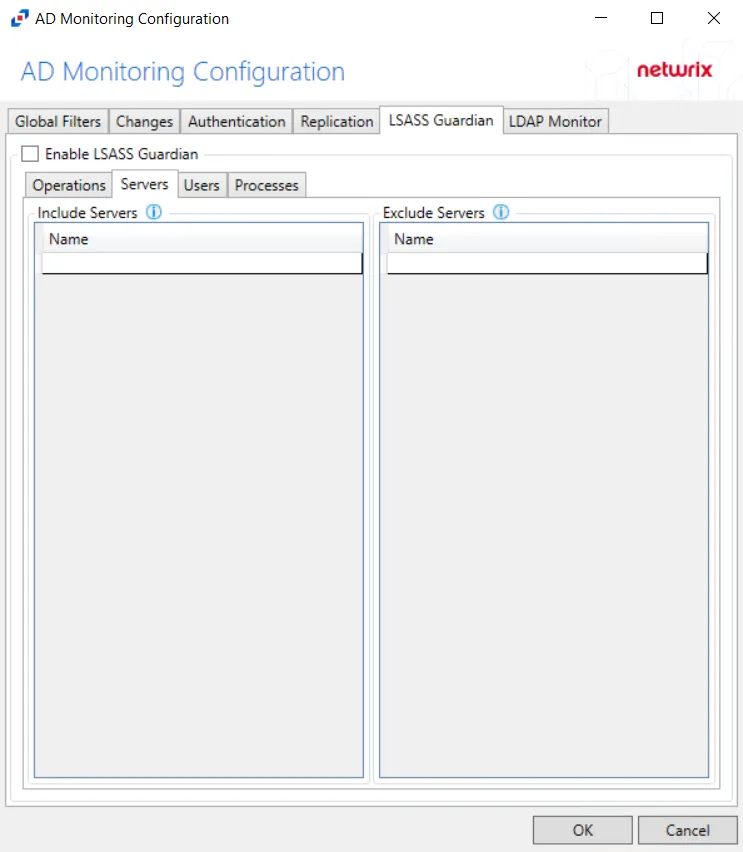Click Name column header in Include Servers

click(x=202, y=239)
